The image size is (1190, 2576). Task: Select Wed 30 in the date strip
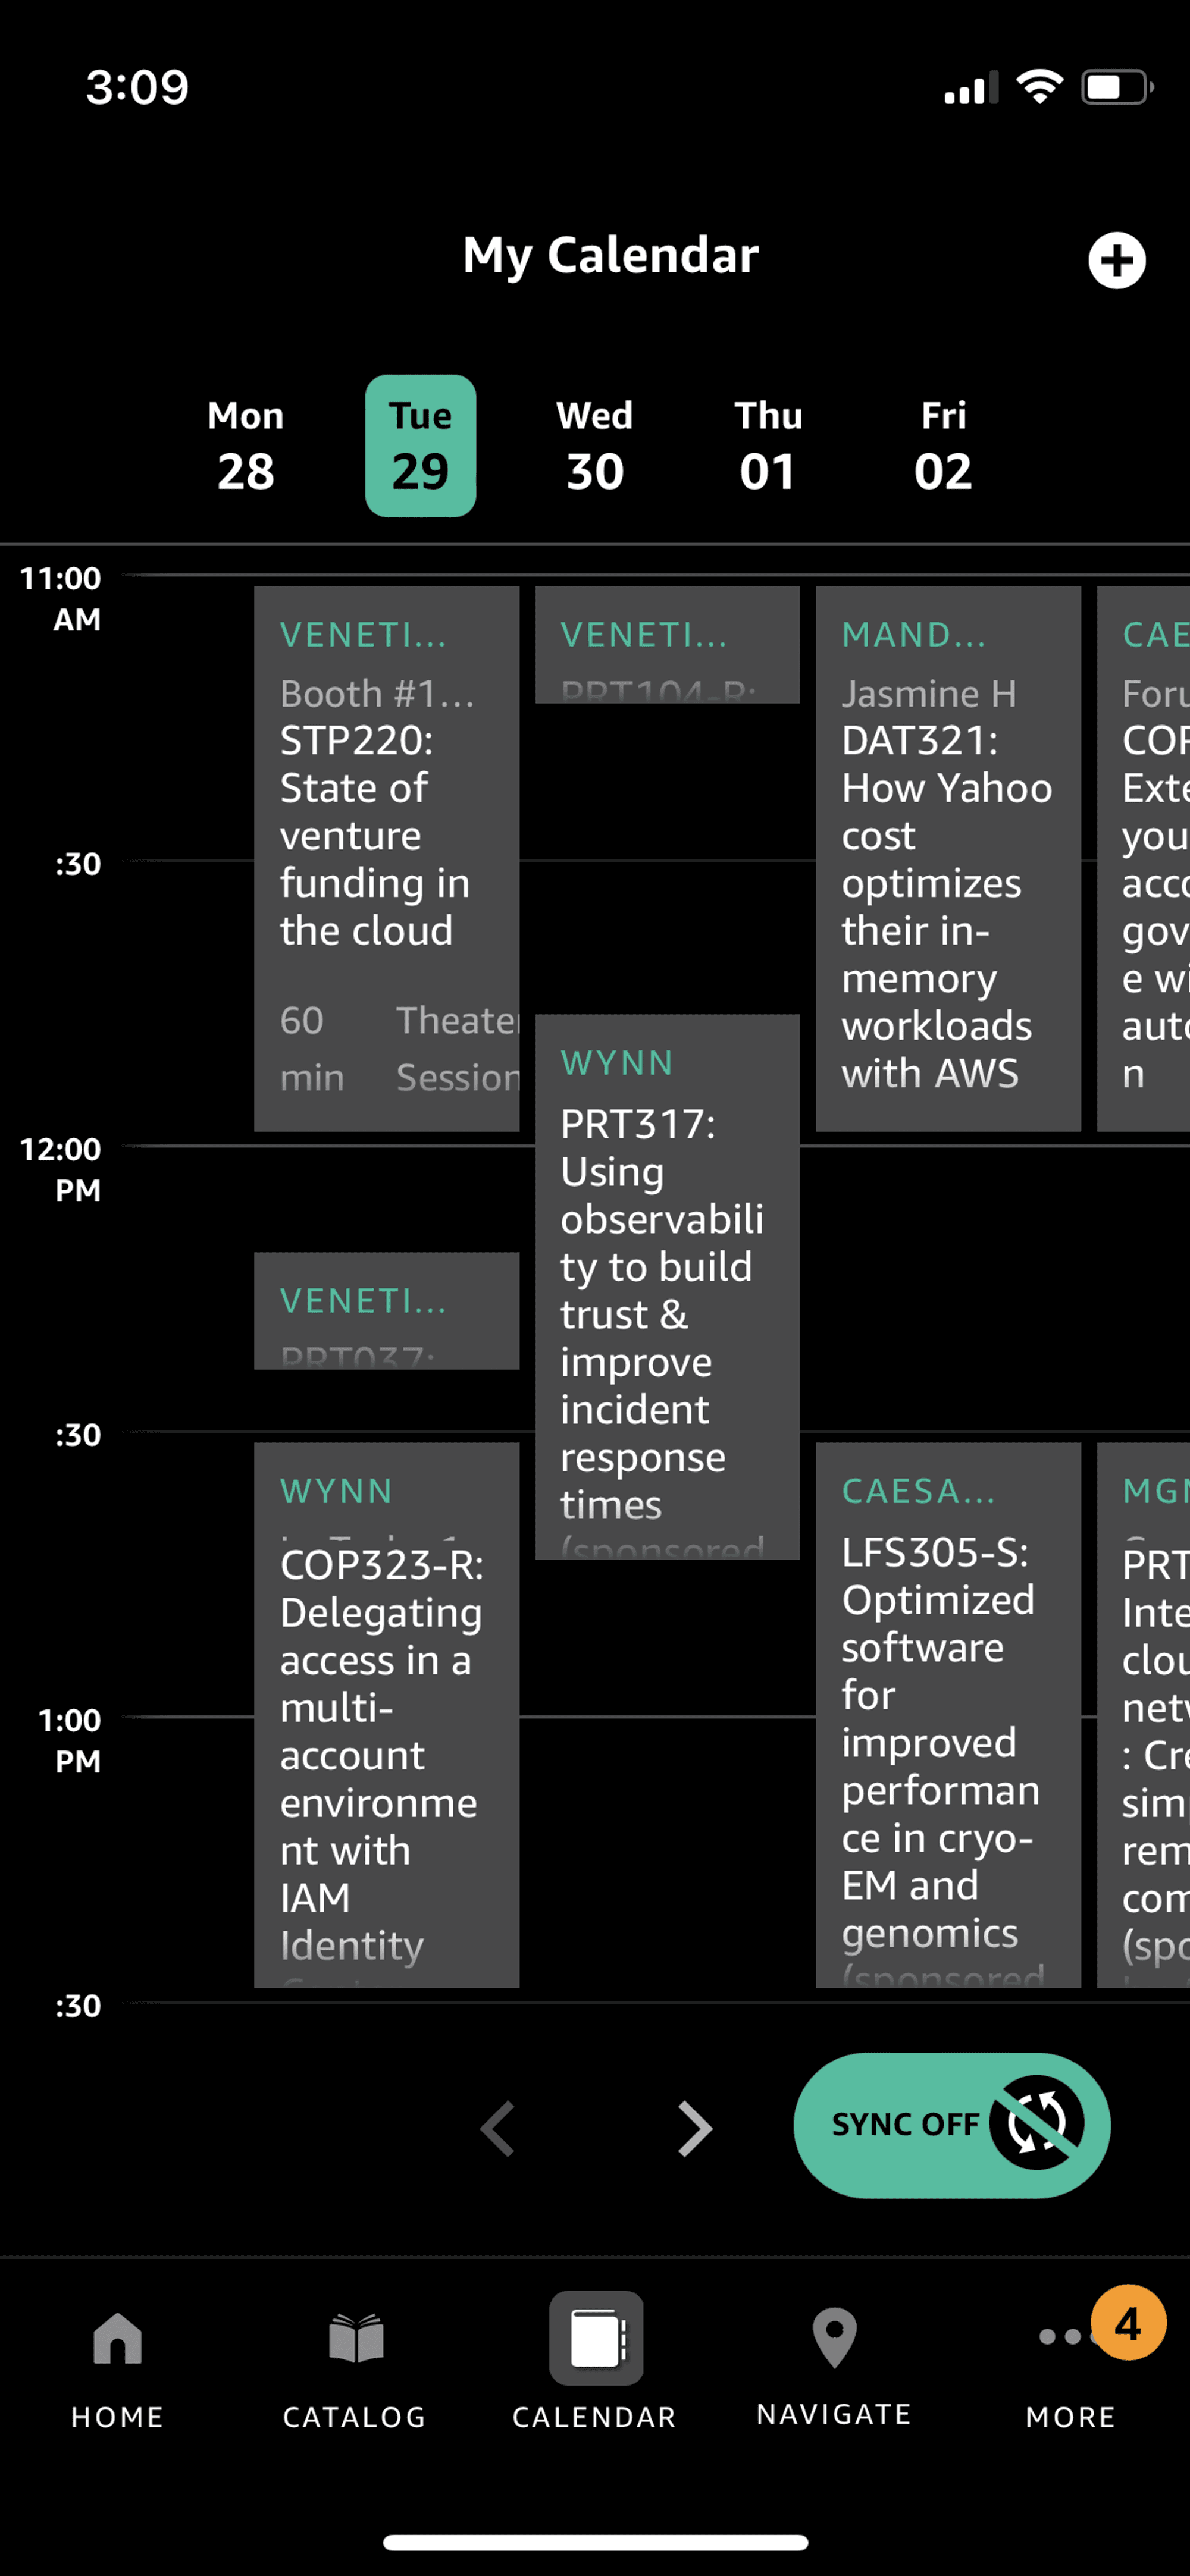[x=595, y=446]
